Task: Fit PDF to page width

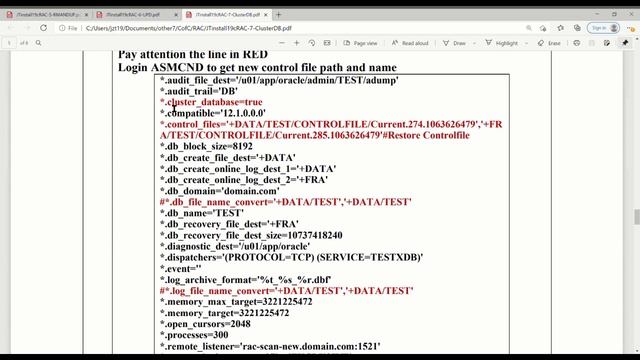Action: (x=327, y=43)
